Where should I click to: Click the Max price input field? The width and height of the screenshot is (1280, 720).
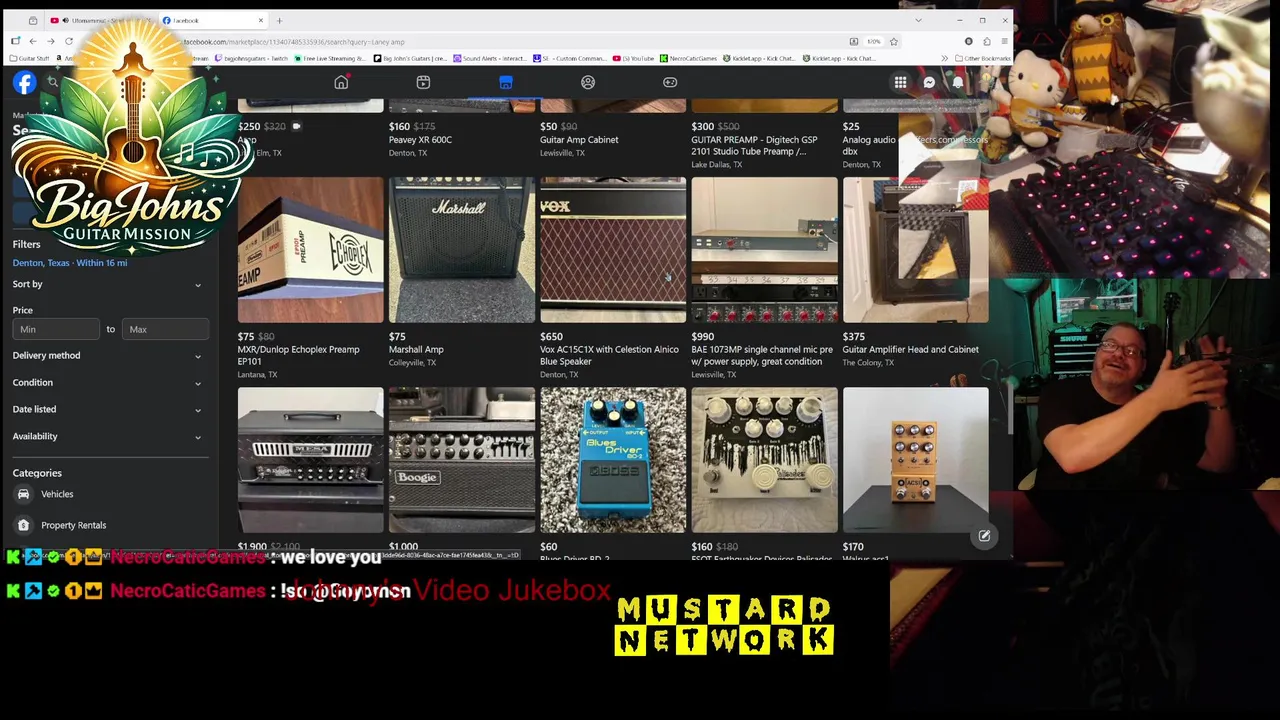[165, 329]
